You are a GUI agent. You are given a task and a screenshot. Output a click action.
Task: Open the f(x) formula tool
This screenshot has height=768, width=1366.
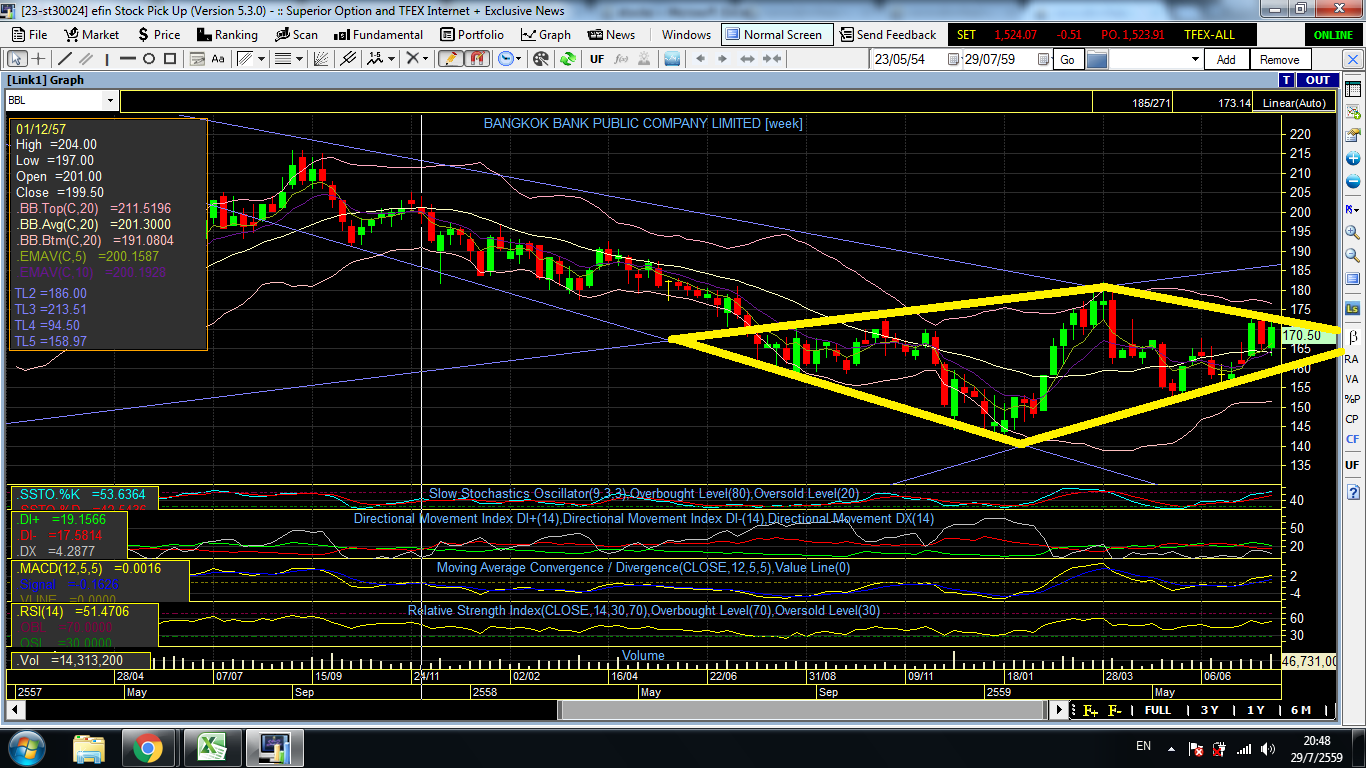(x=621, y=59)
